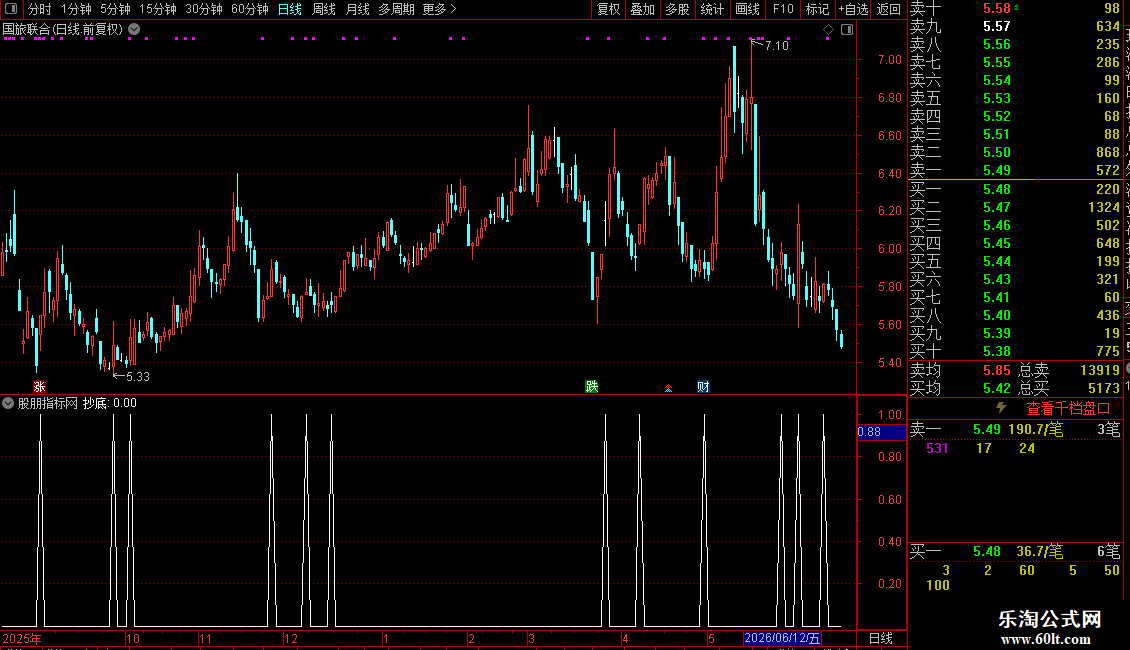Click the 卖均 5.85 value

[997, 370]
